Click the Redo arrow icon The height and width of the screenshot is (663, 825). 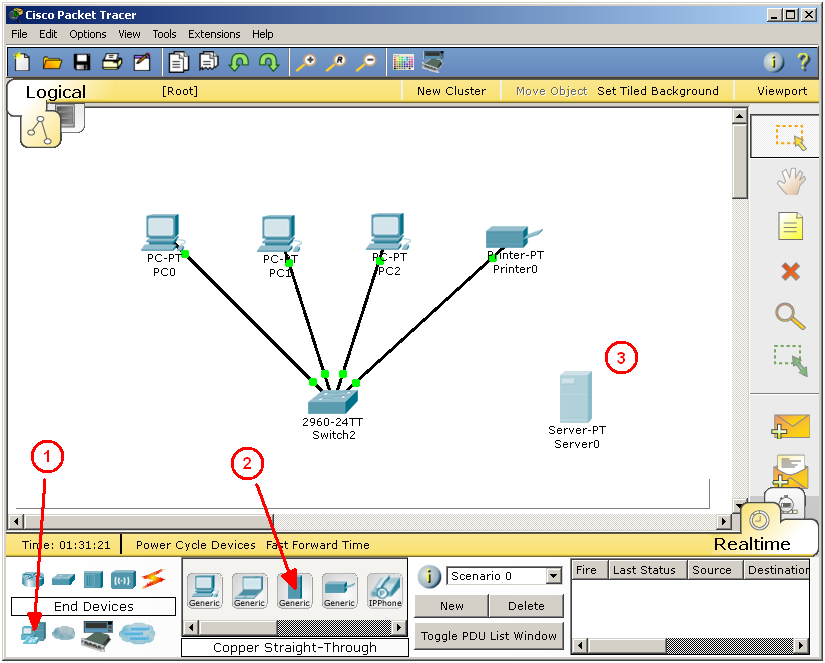pyautogui.click(x=269, y=62)
